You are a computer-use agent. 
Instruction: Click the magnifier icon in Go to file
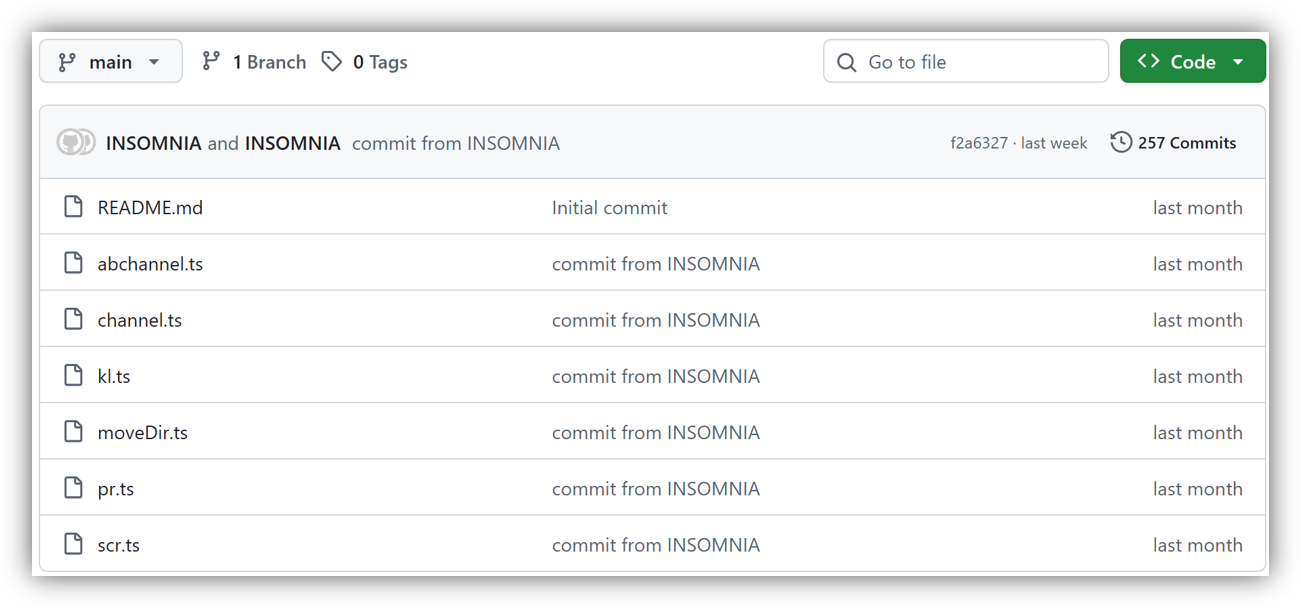(847, 62)
